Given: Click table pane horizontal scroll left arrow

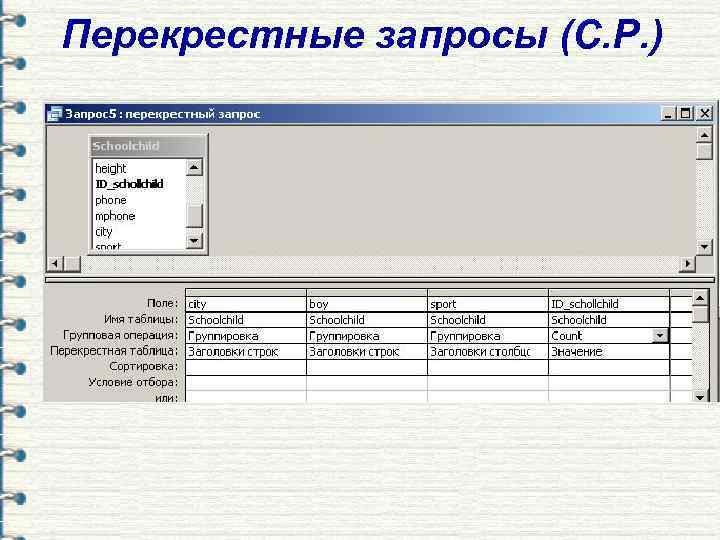Looking at the screenshot, I should (x=56, y=264).
